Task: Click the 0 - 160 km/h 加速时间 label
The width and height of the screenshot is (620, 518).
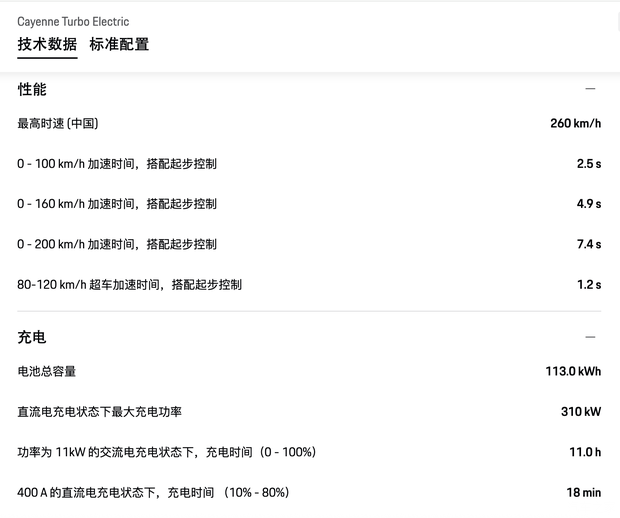Action: coord(117,204)
